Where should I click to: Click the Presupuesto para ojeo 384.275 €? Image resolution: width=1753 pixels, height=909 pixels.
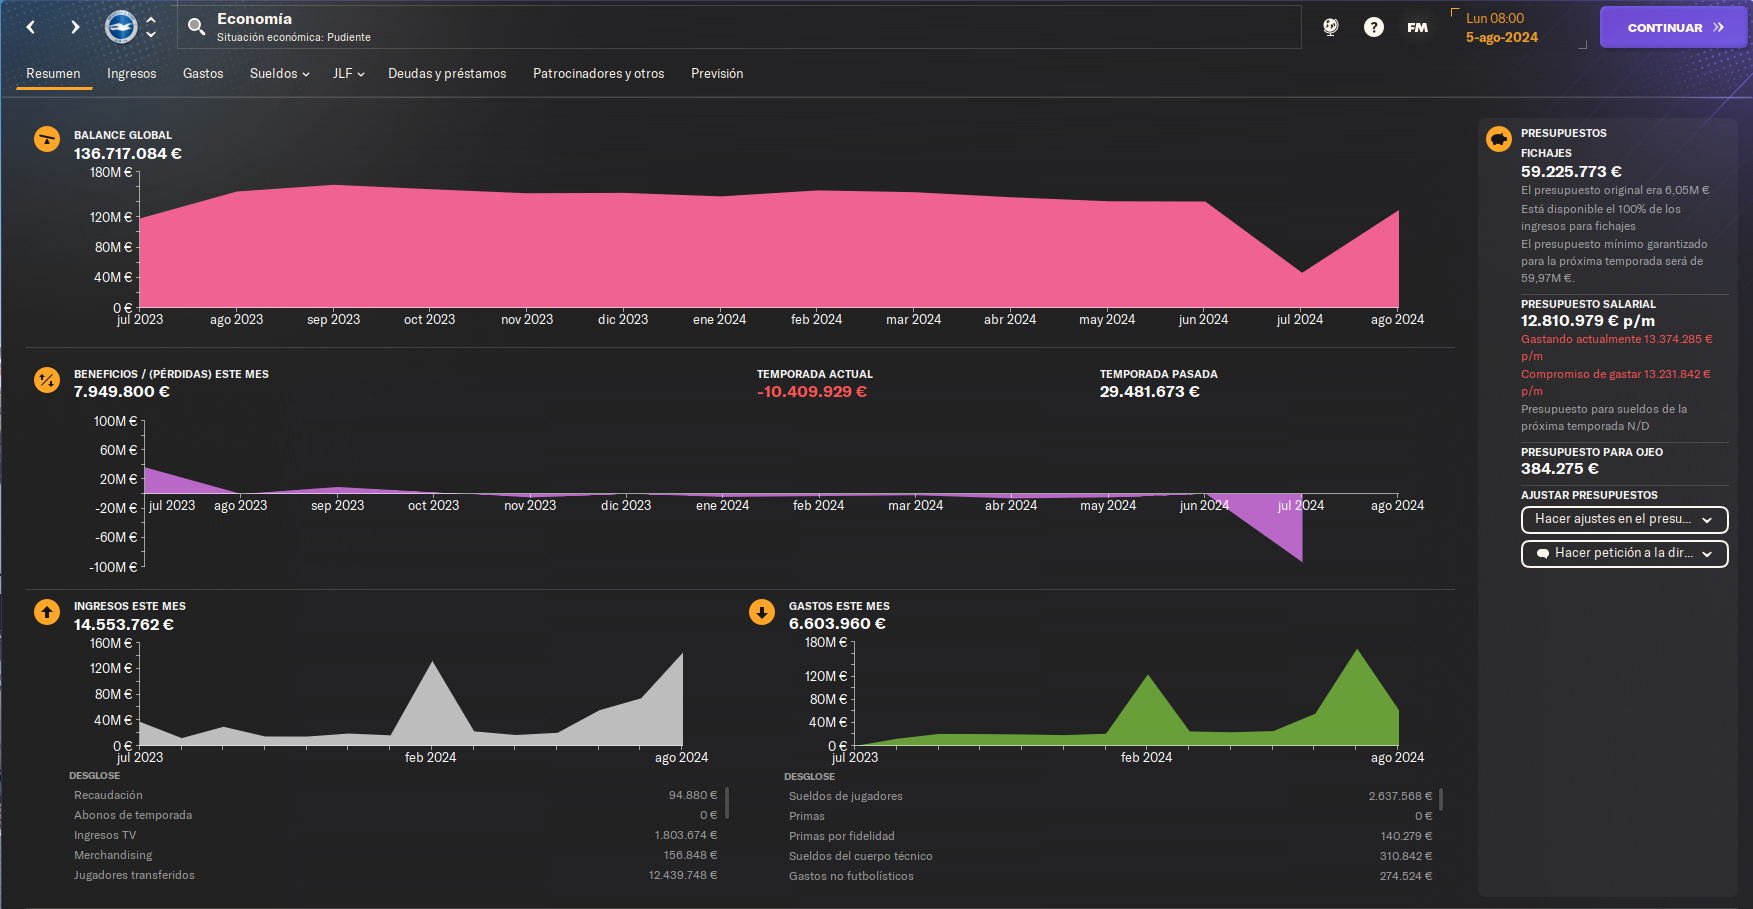coord(1560,469)
